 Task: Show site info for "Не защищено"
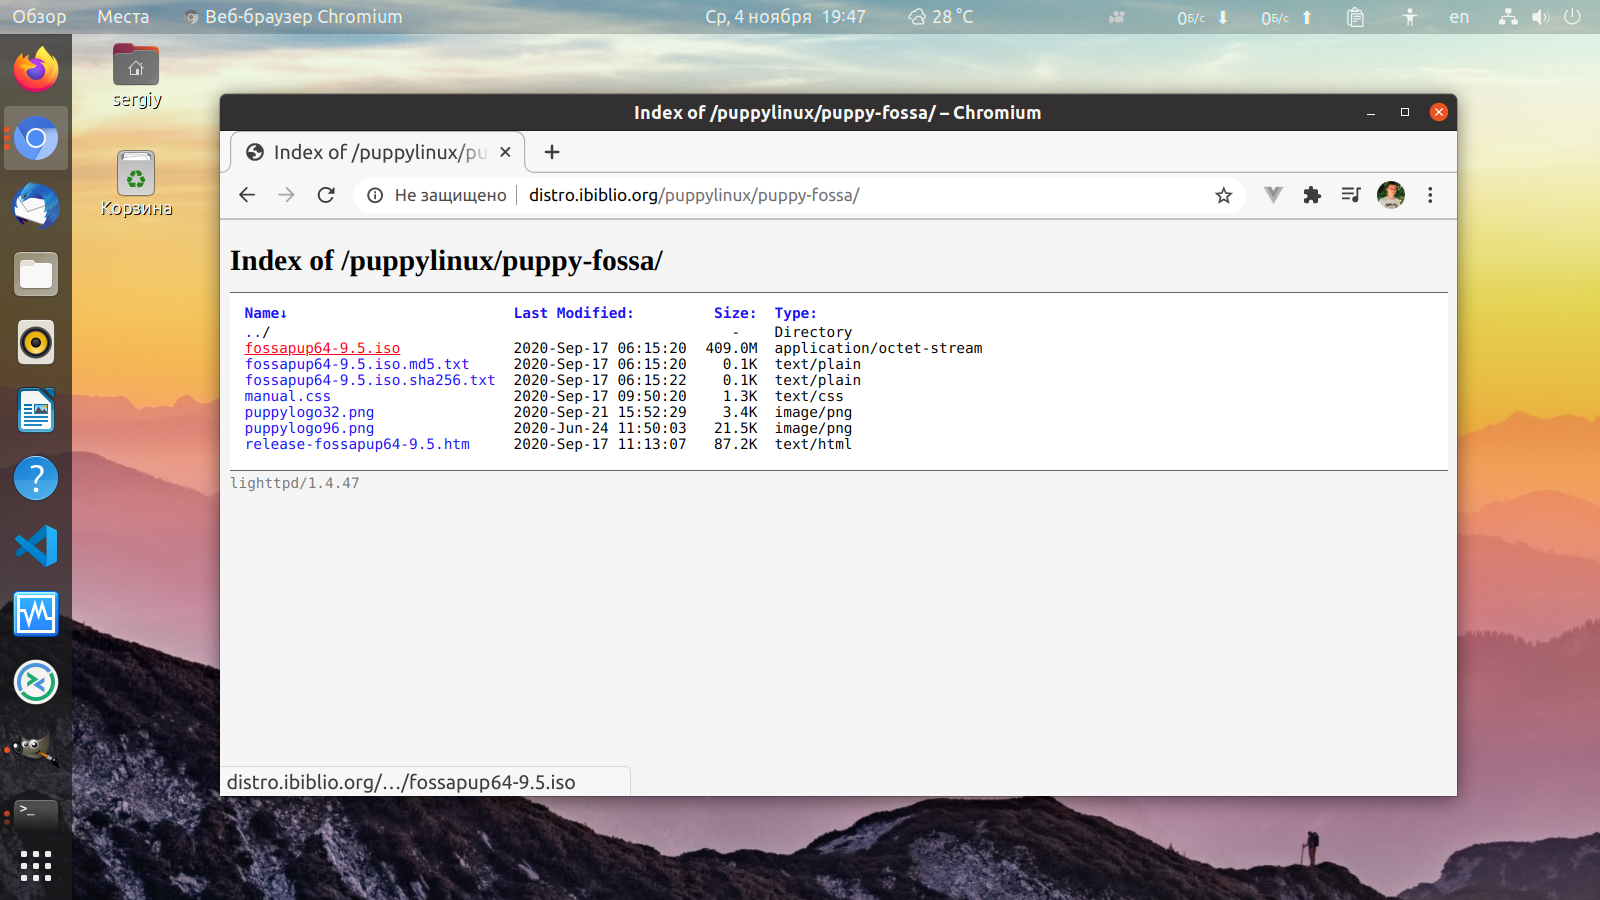pos(437,195)
